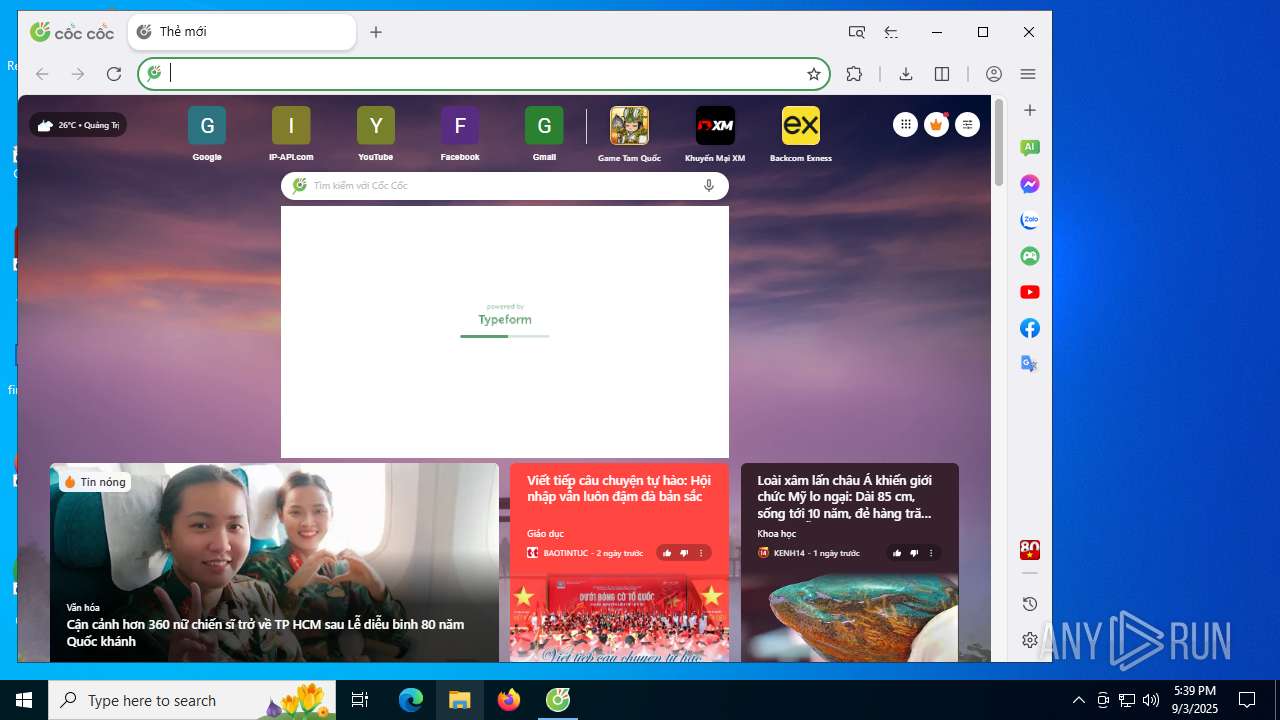Viewport: 1280px width, 720px height.
Task: Select the Thẻ mới tab
Action: (x=242, y=32)
